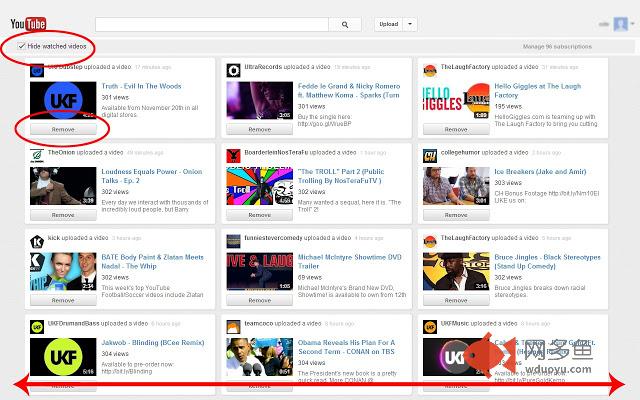Image resolution: width=640 pixels, height=400 pixels.
Task: Remove the Ice Breakers video
Action: pos(456,215)
